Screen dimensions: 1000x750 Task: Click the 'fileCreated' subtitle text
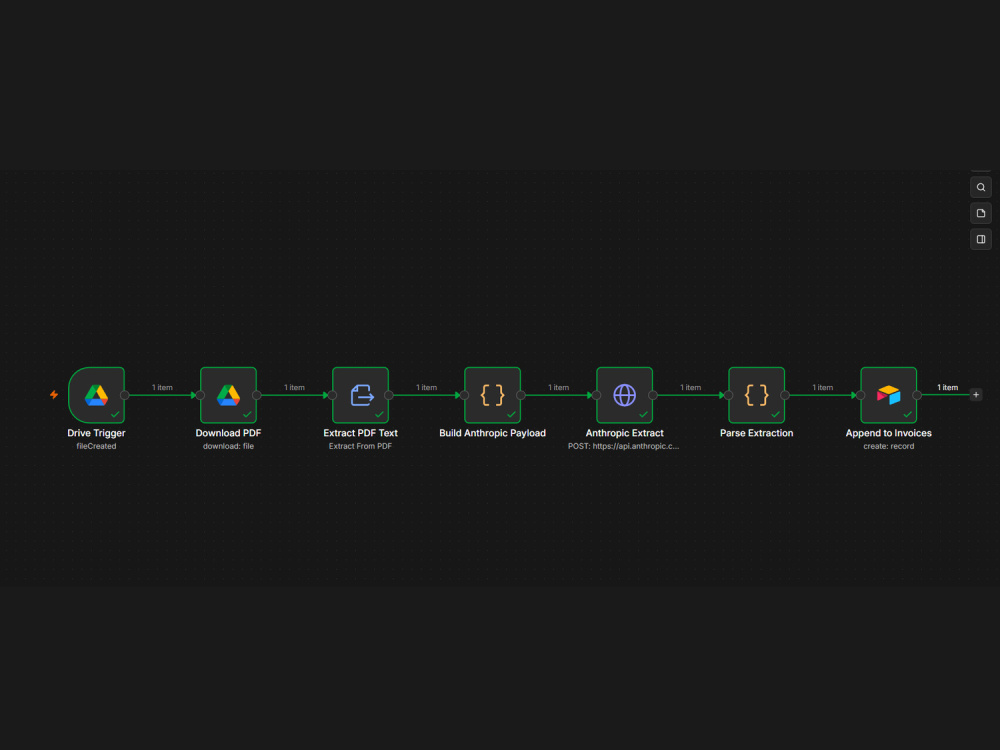[96, 446]
